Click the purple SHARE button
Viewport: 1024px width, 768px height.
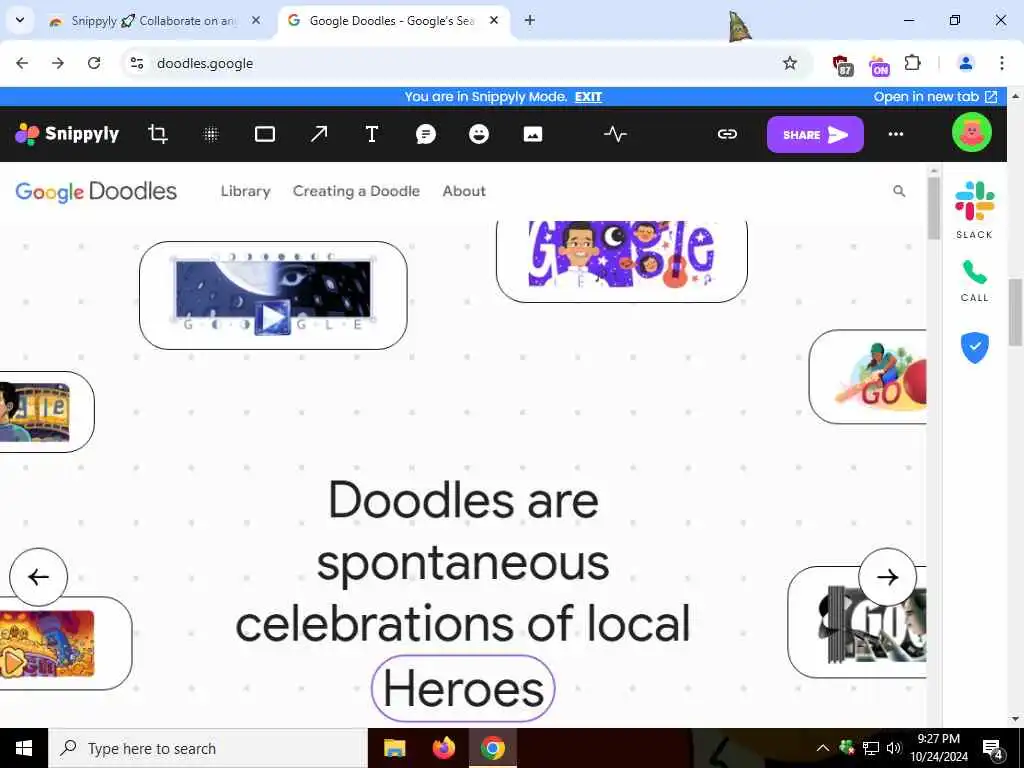pyautogui.click(x=815, y=135)
